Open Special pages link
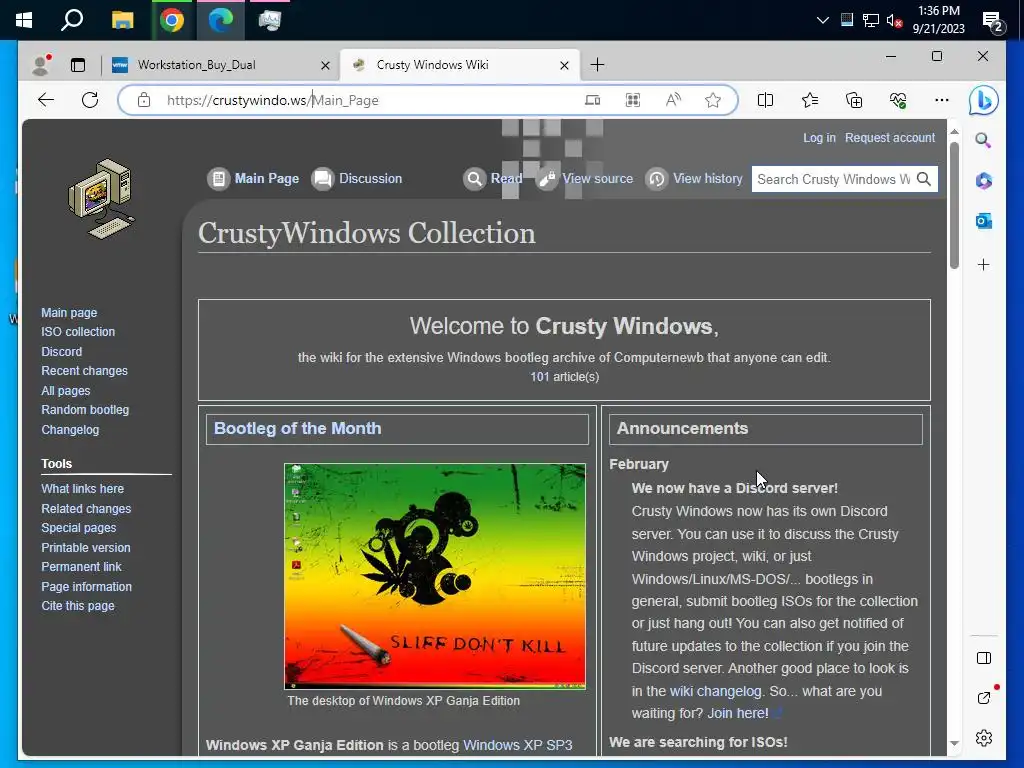Screen dimensions: 1024x768 (78, 528)
